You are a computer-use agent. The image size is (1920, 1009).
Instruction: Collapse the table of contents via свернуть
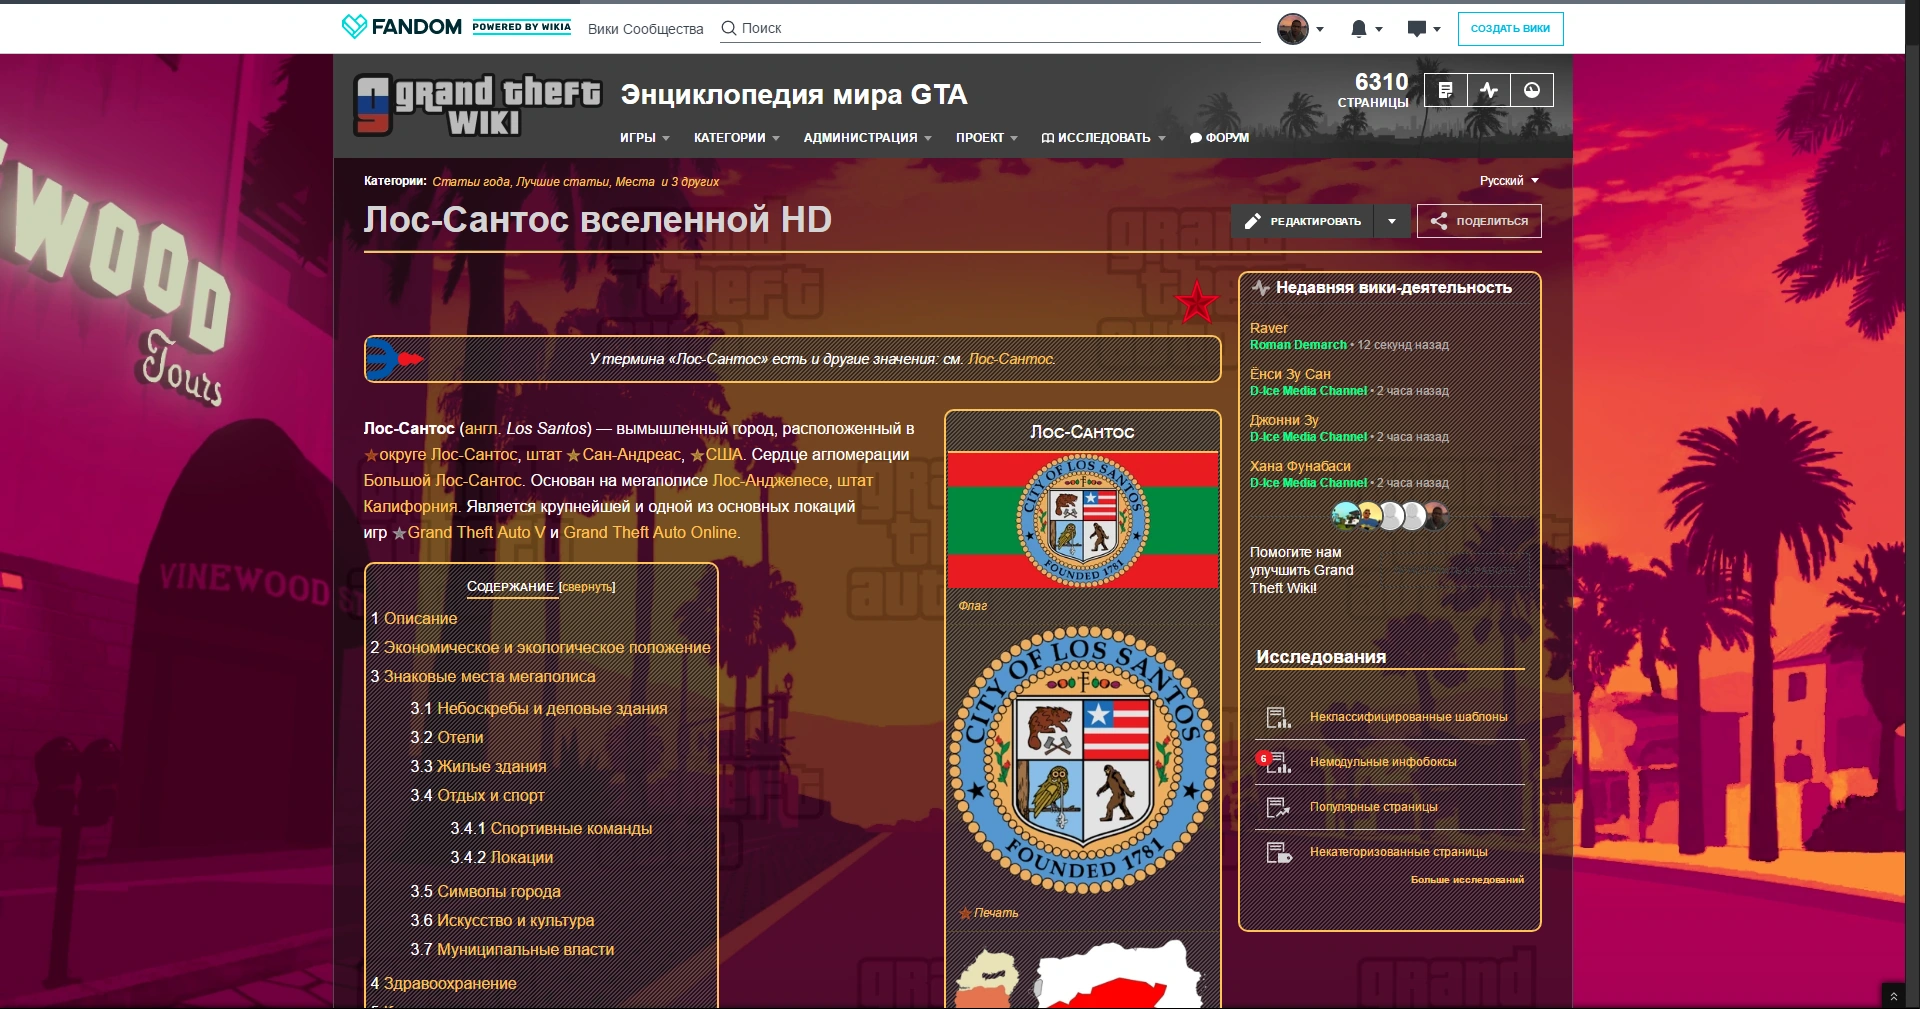click(x=587, y=587)
